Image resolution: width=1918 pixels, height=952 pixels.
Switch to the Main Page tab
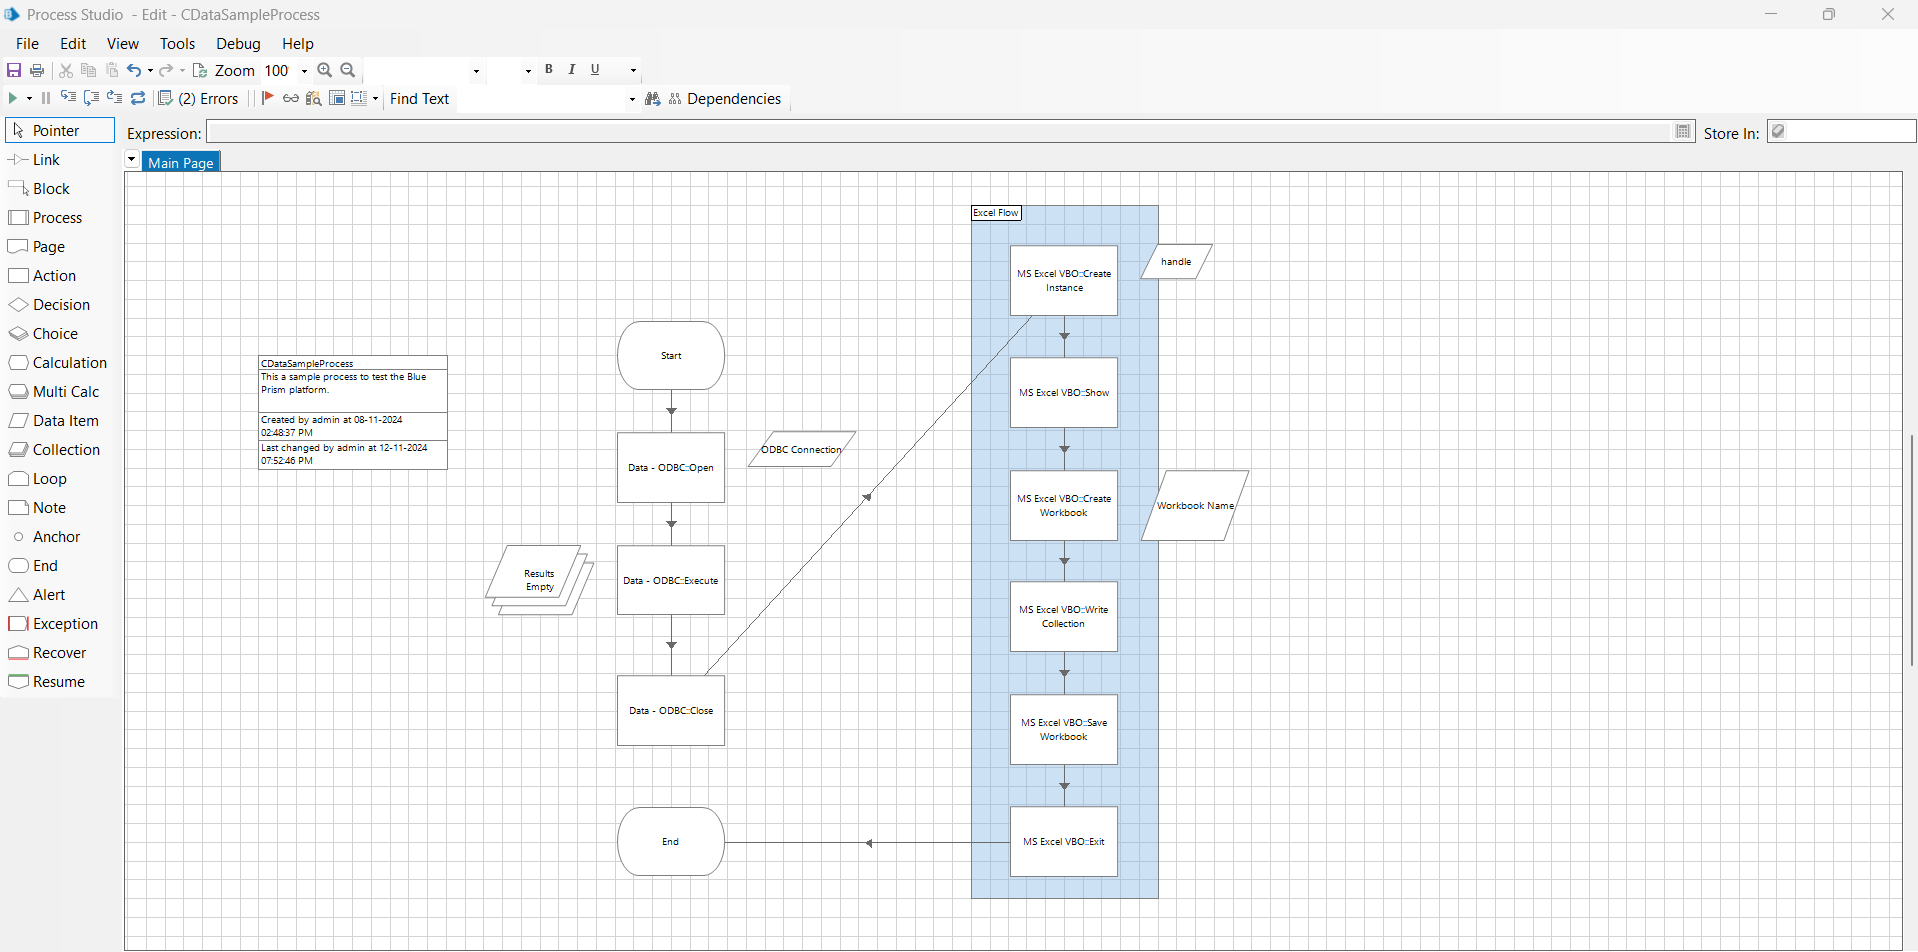pos(181,162)
